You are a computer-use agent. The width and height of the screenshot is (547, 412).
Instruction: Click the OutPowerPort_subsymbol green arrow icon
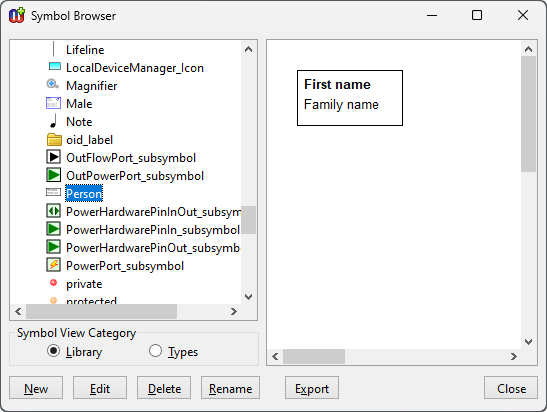pyautogui.click(x=53, y=175)
